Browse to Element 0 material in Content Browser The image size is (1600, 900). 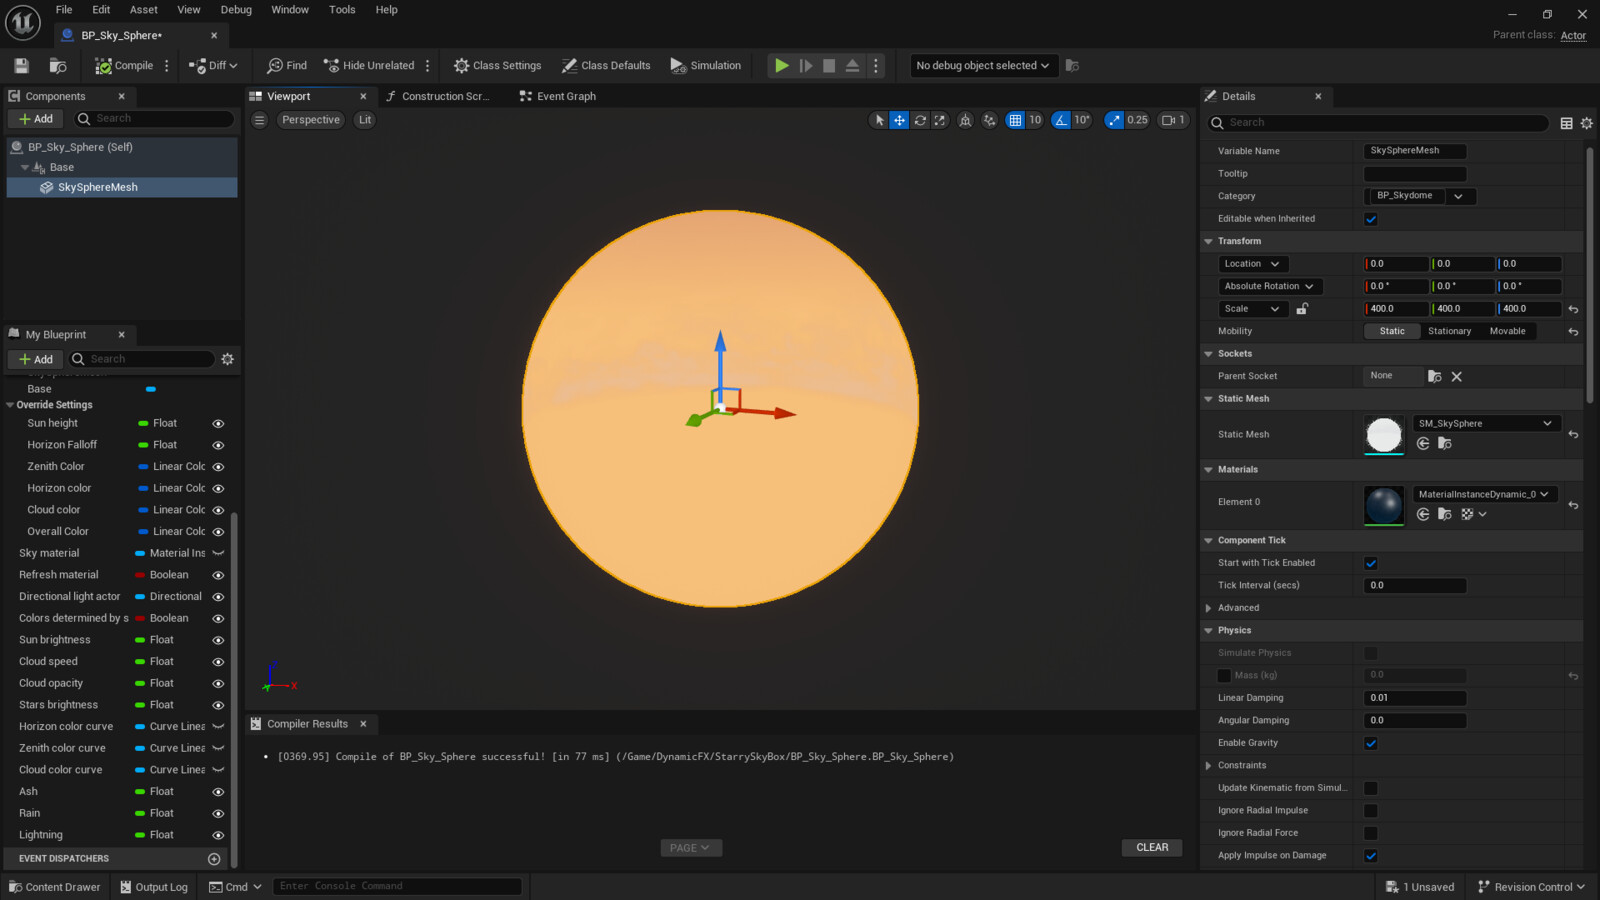(1444, 514)
